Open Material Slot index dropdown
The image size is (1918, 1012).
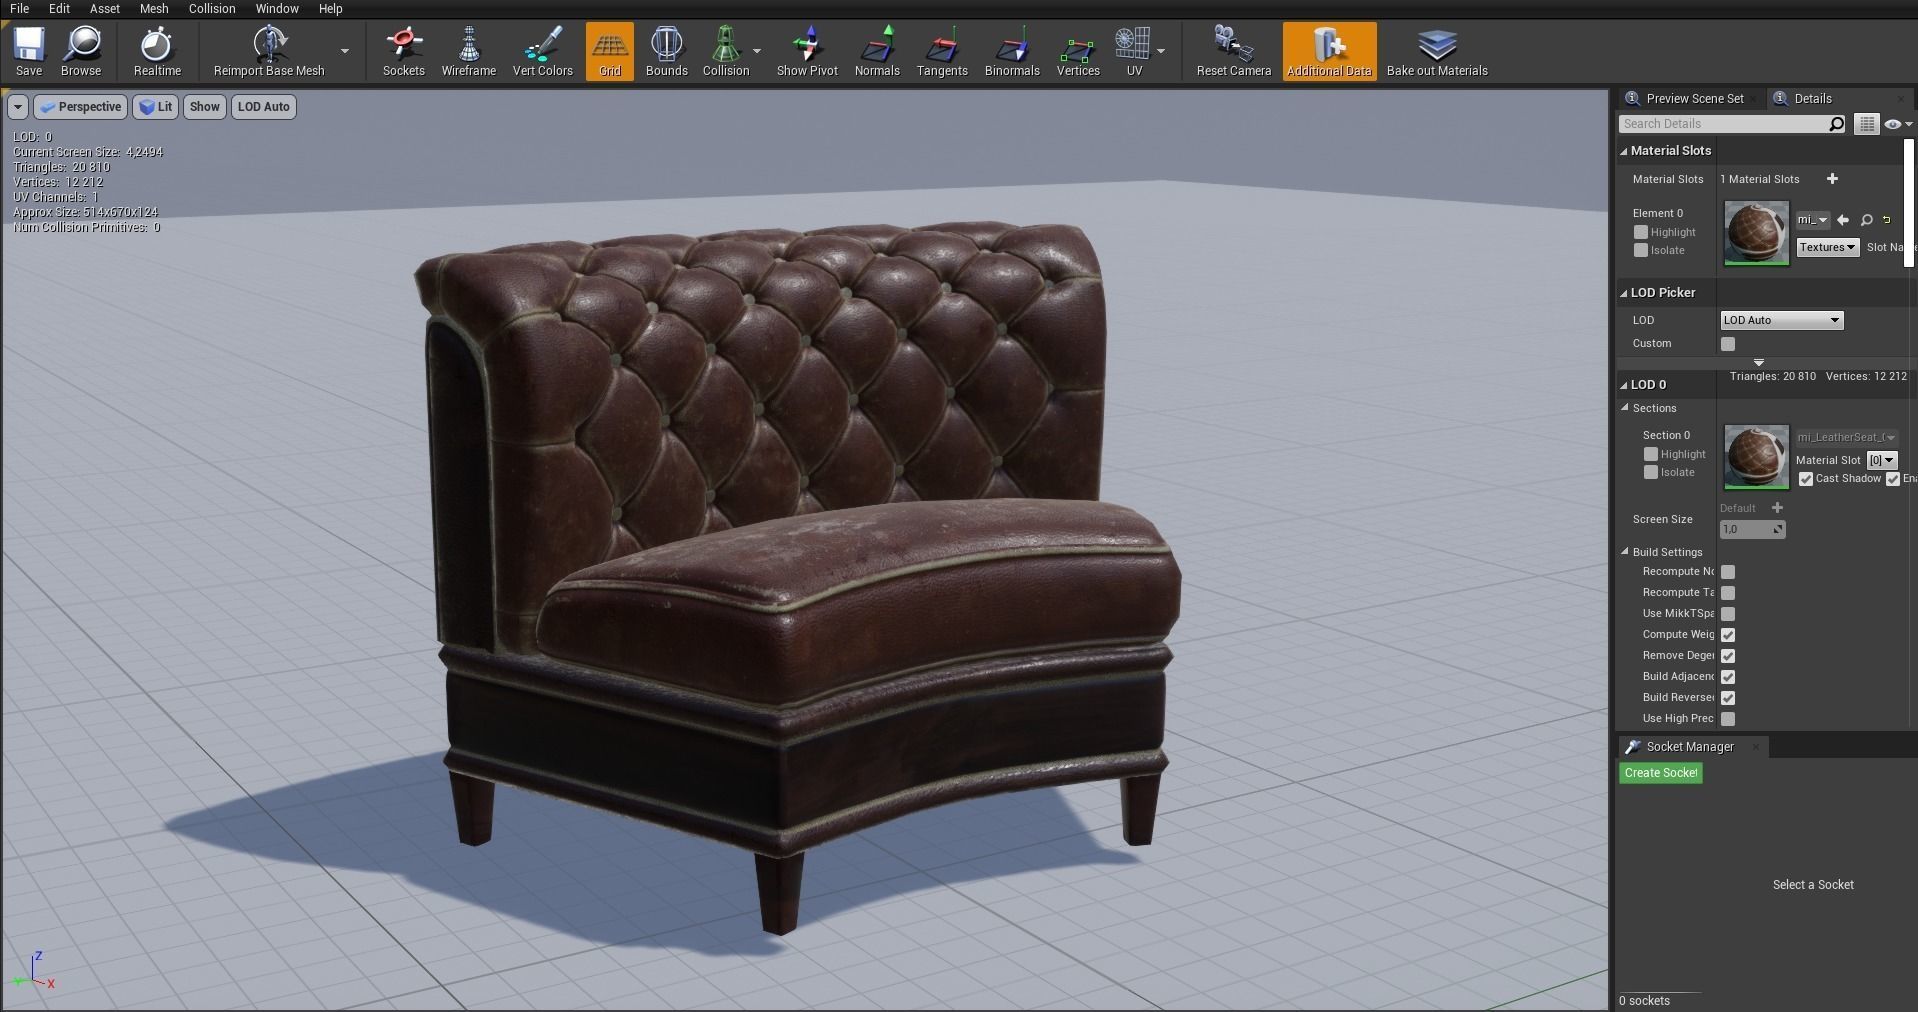click(x=1882, y=460)
